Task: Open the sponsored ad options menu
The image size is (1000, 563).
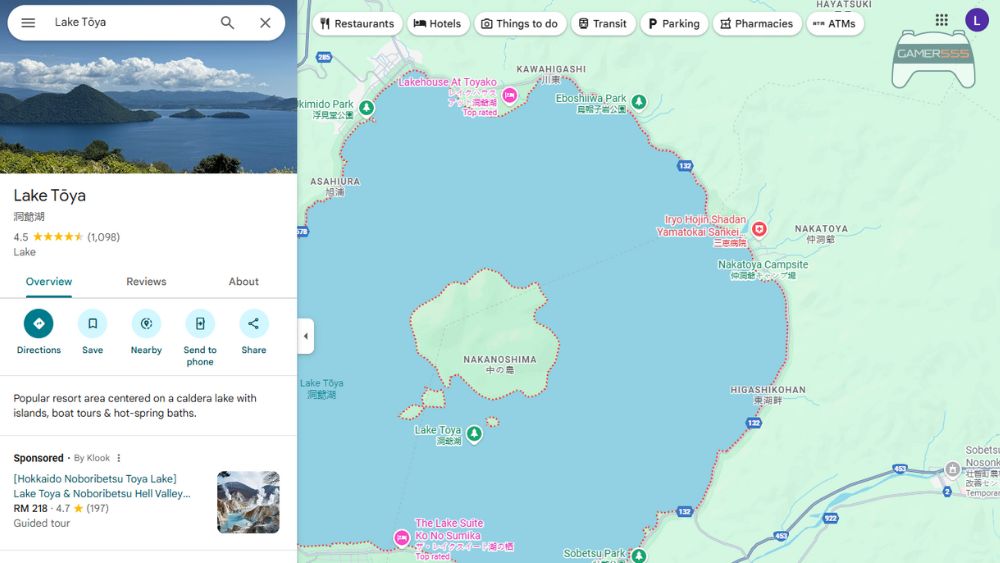Action: [x=119, y=458]
